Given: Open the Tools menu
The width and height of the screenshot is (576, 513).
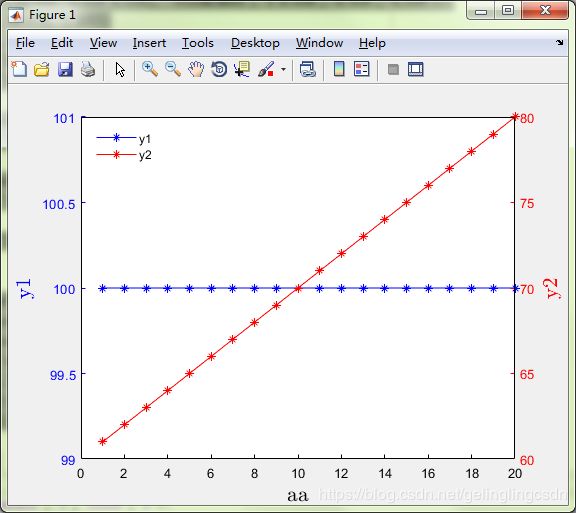Looking at the screenshot, I should coord(198,43).
